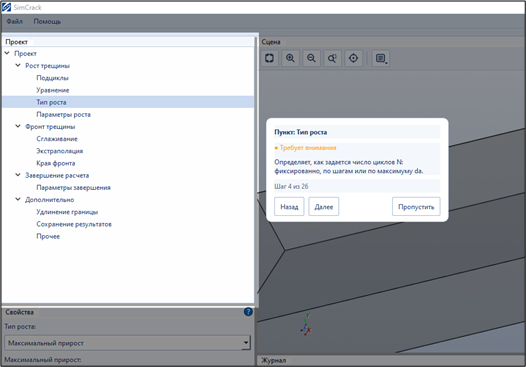This screenshot has width=526, height=367.
Task: Click the Фронт трещины tree label
Action: click(50, 126)
